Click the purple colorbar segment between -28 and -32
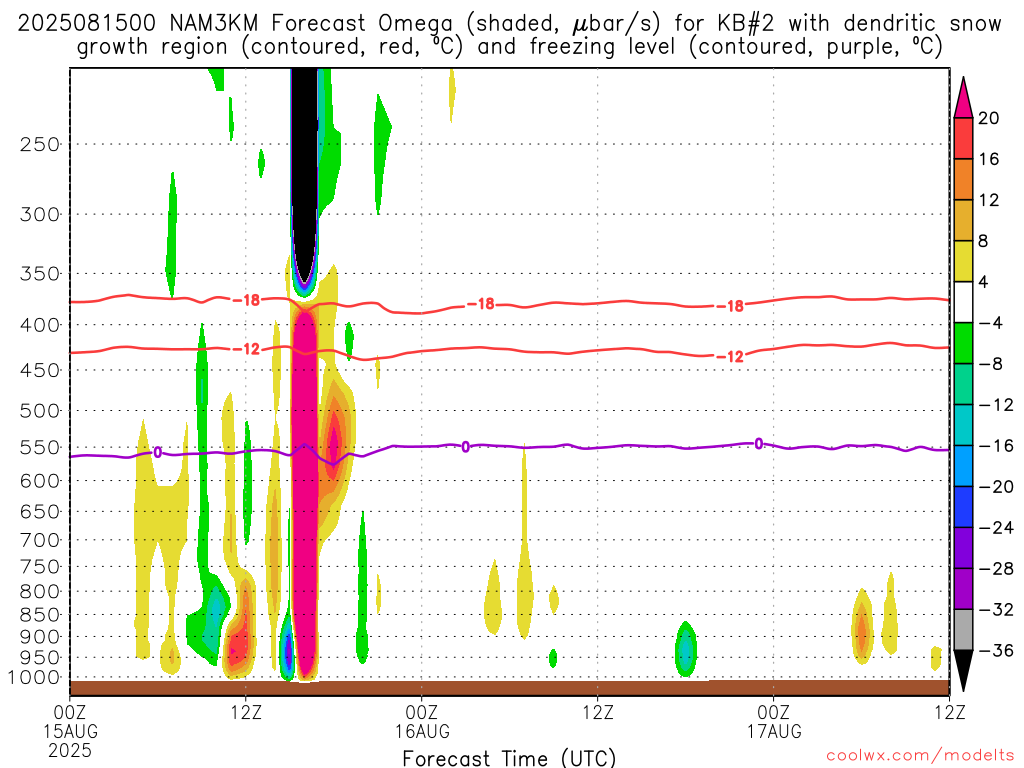The height and width of the screenshot is (768, 1024). point(963,589)
